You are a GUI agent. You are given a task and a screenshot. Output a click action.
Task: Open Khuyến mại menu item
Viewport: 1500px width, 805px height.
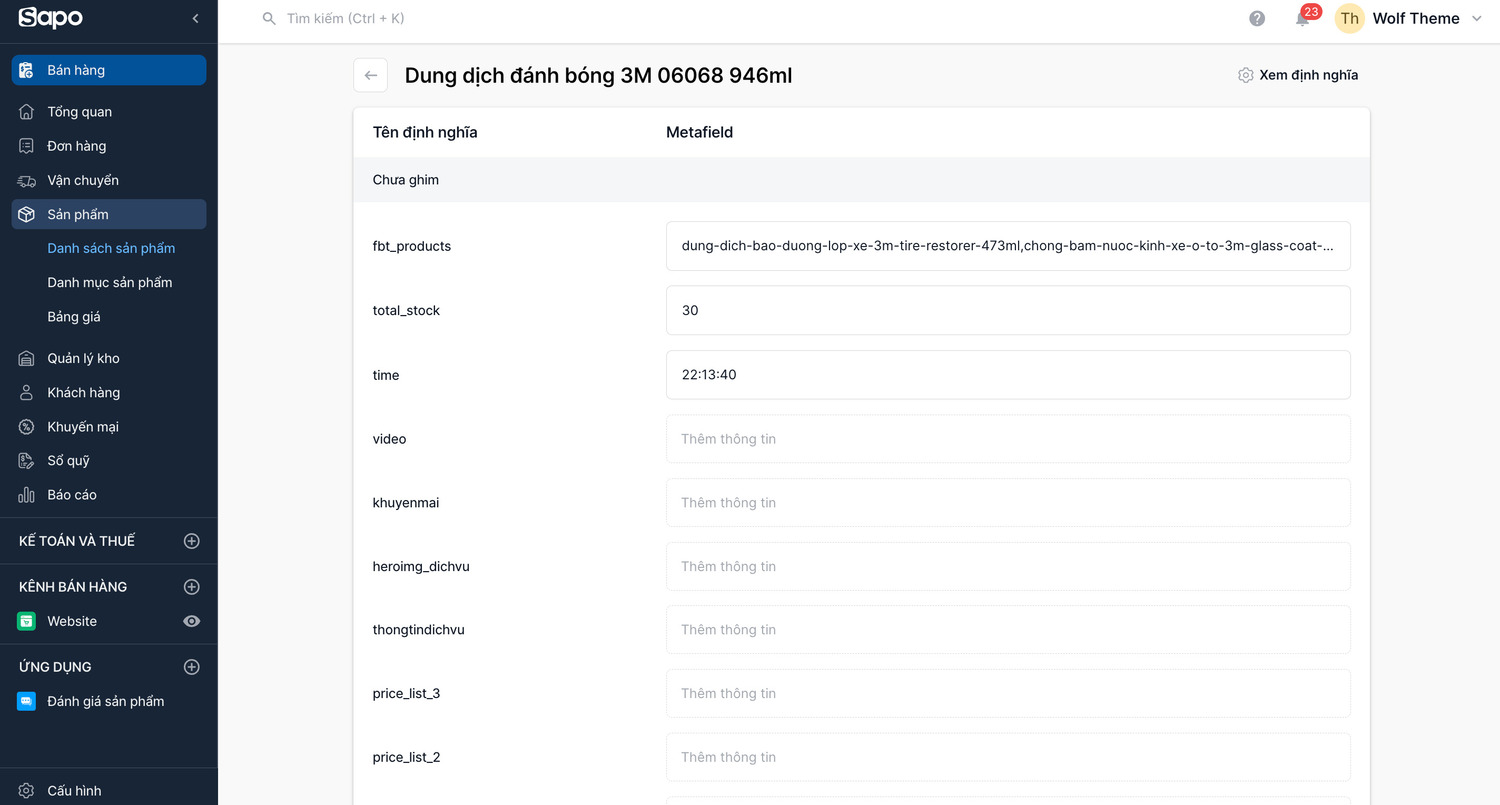(x=109, y=426)
